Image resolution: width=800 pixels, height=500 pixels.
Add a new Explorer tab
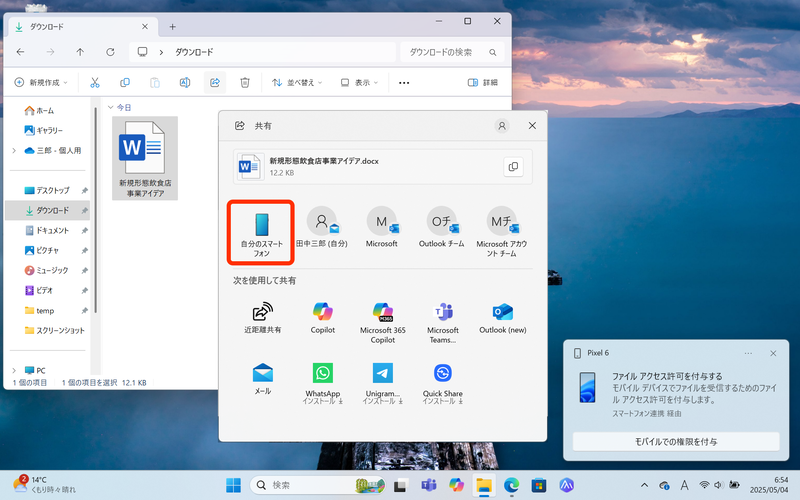(x=172, y=27)
